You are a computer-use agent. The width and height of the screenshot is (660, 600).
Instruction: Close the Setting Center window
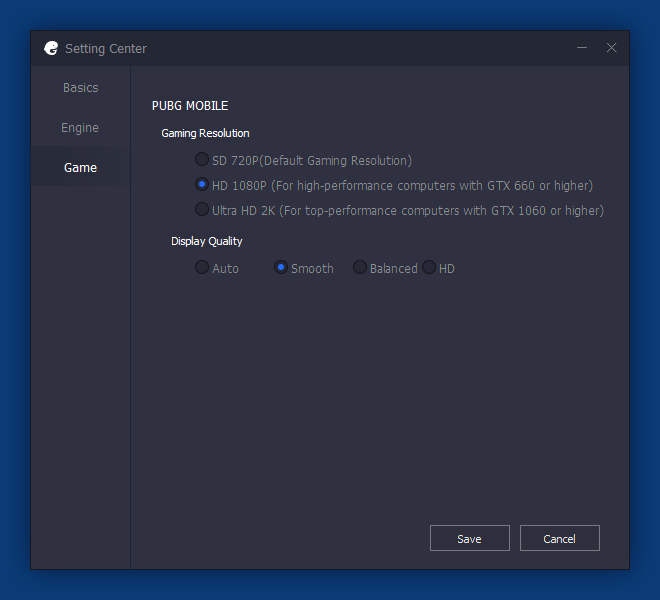click(612, 48)
